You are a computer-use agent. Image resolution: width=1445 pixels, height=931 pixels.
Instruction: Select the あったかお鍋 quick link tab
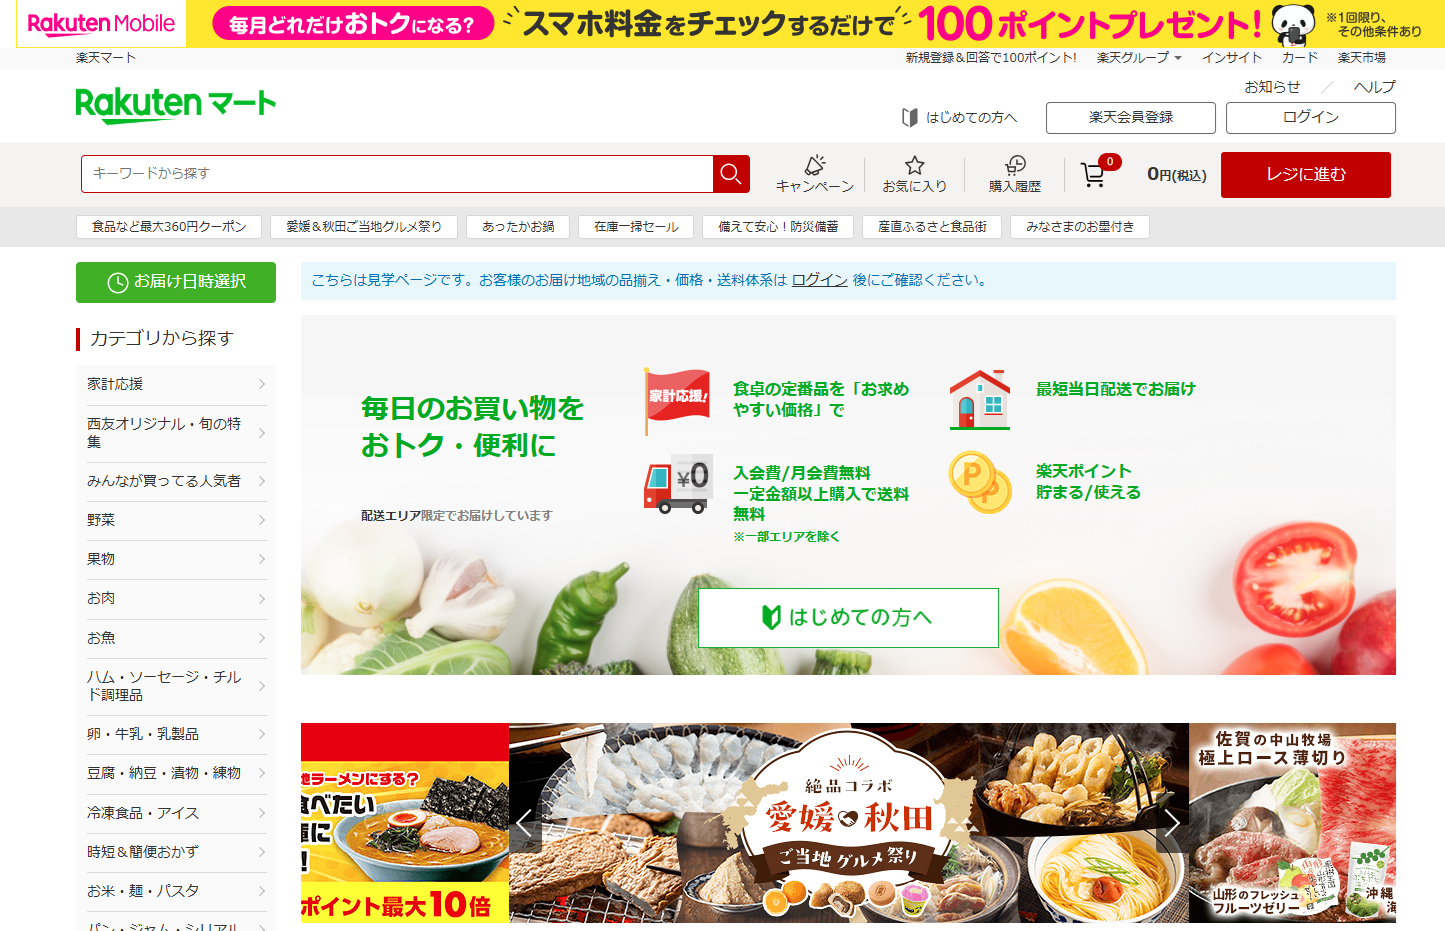coord(518,227)
